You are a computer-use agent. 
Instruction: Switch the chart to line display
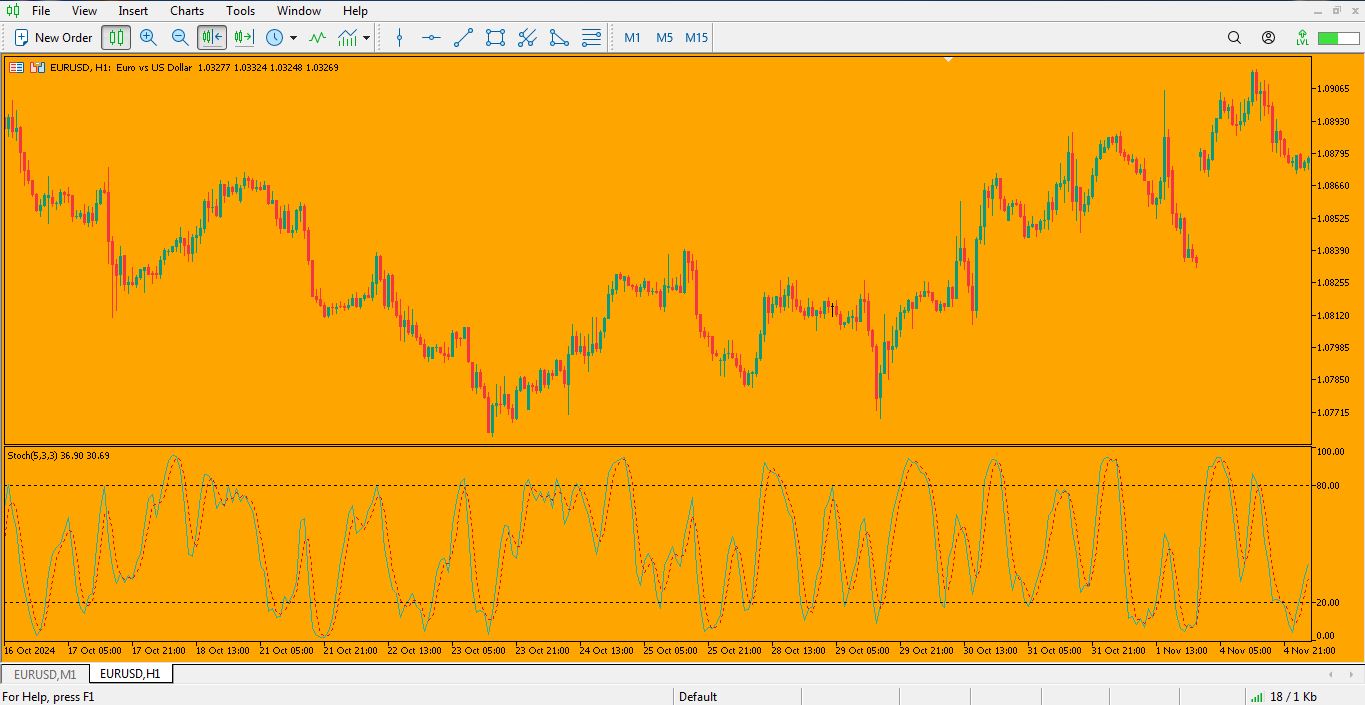(x=317, y=37)
